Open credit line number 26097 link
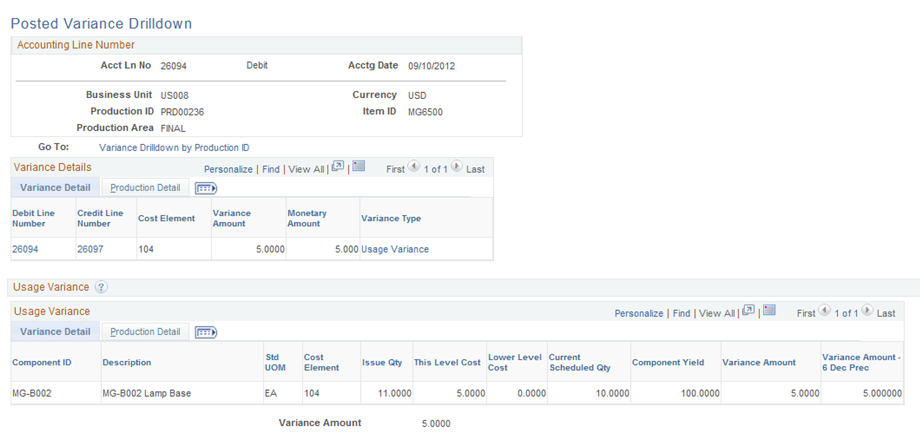Image resolution: width=920 pixels, height=444 pixels. click(90, 249)
